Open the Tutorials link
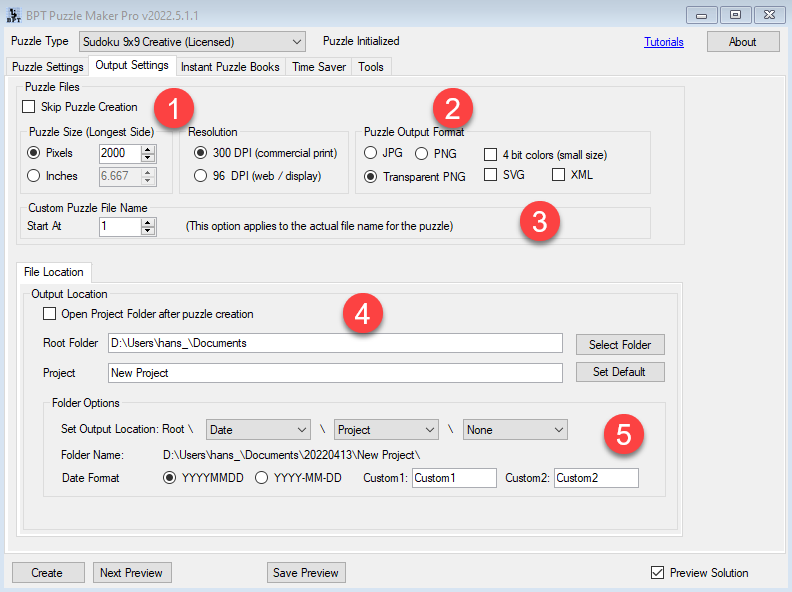 [x=663, y=42]
